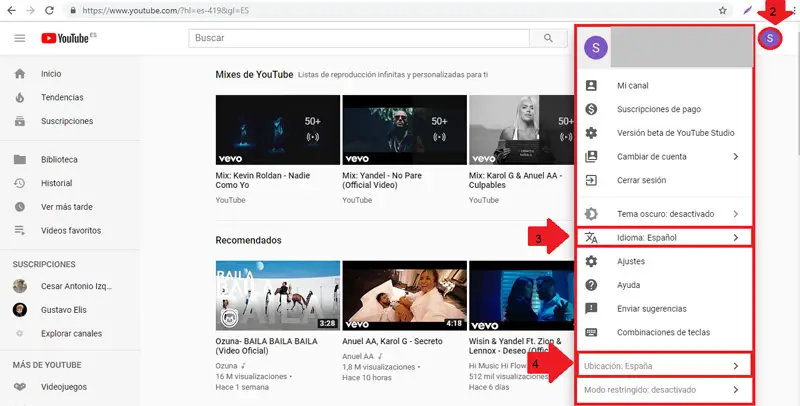Click the Combinaciones de teclas keyboard icon
This screenshot has height=406, width=800.
pos(591,333)
